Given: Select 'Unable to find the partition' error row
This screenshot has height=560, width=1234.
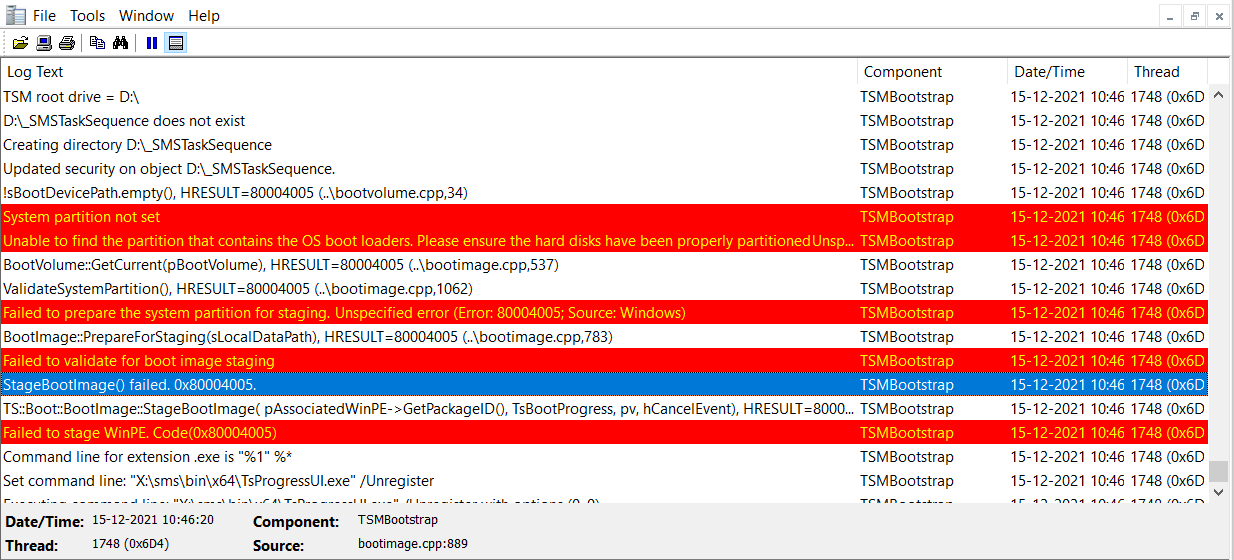Looking at the screenshot, I should (604, 241).
